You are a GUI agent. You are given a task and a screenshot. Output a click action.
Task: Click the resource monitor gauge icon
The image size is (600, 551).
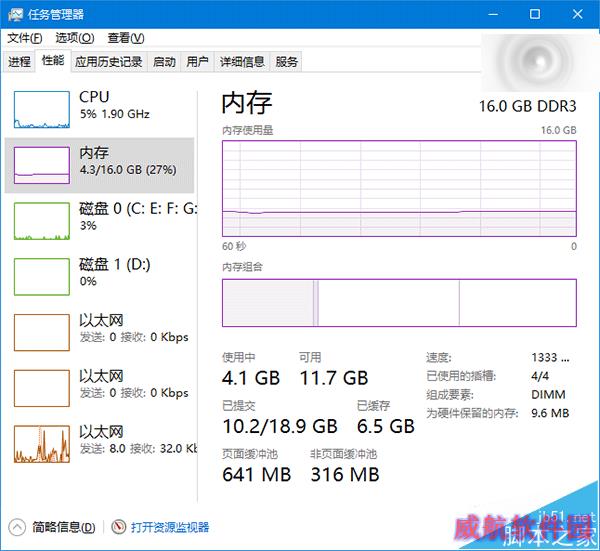coord(119,527)
